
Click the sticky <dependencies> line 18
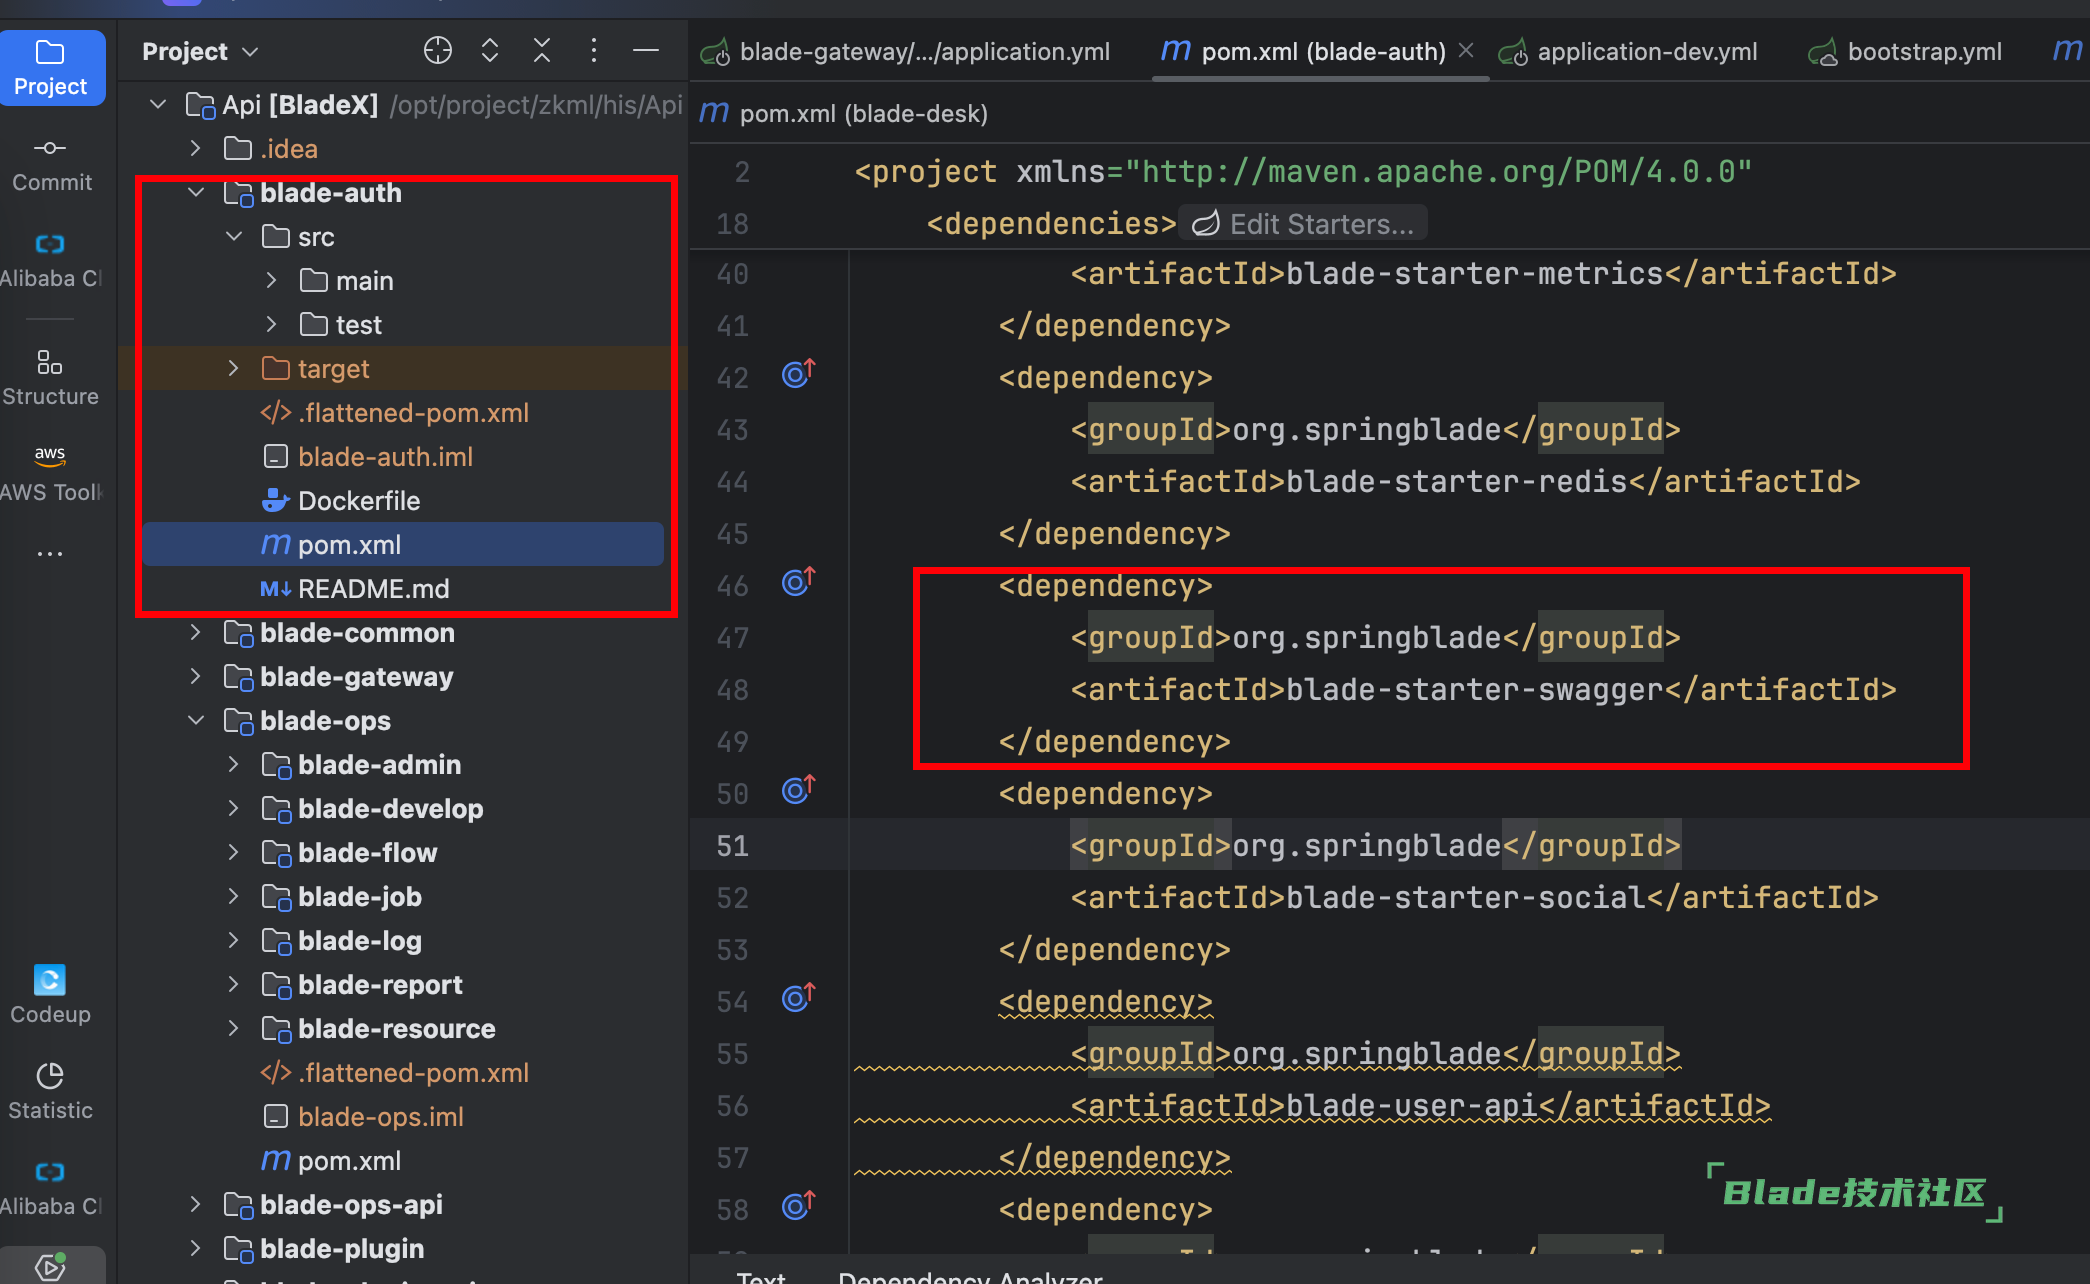click(1051, 223)
